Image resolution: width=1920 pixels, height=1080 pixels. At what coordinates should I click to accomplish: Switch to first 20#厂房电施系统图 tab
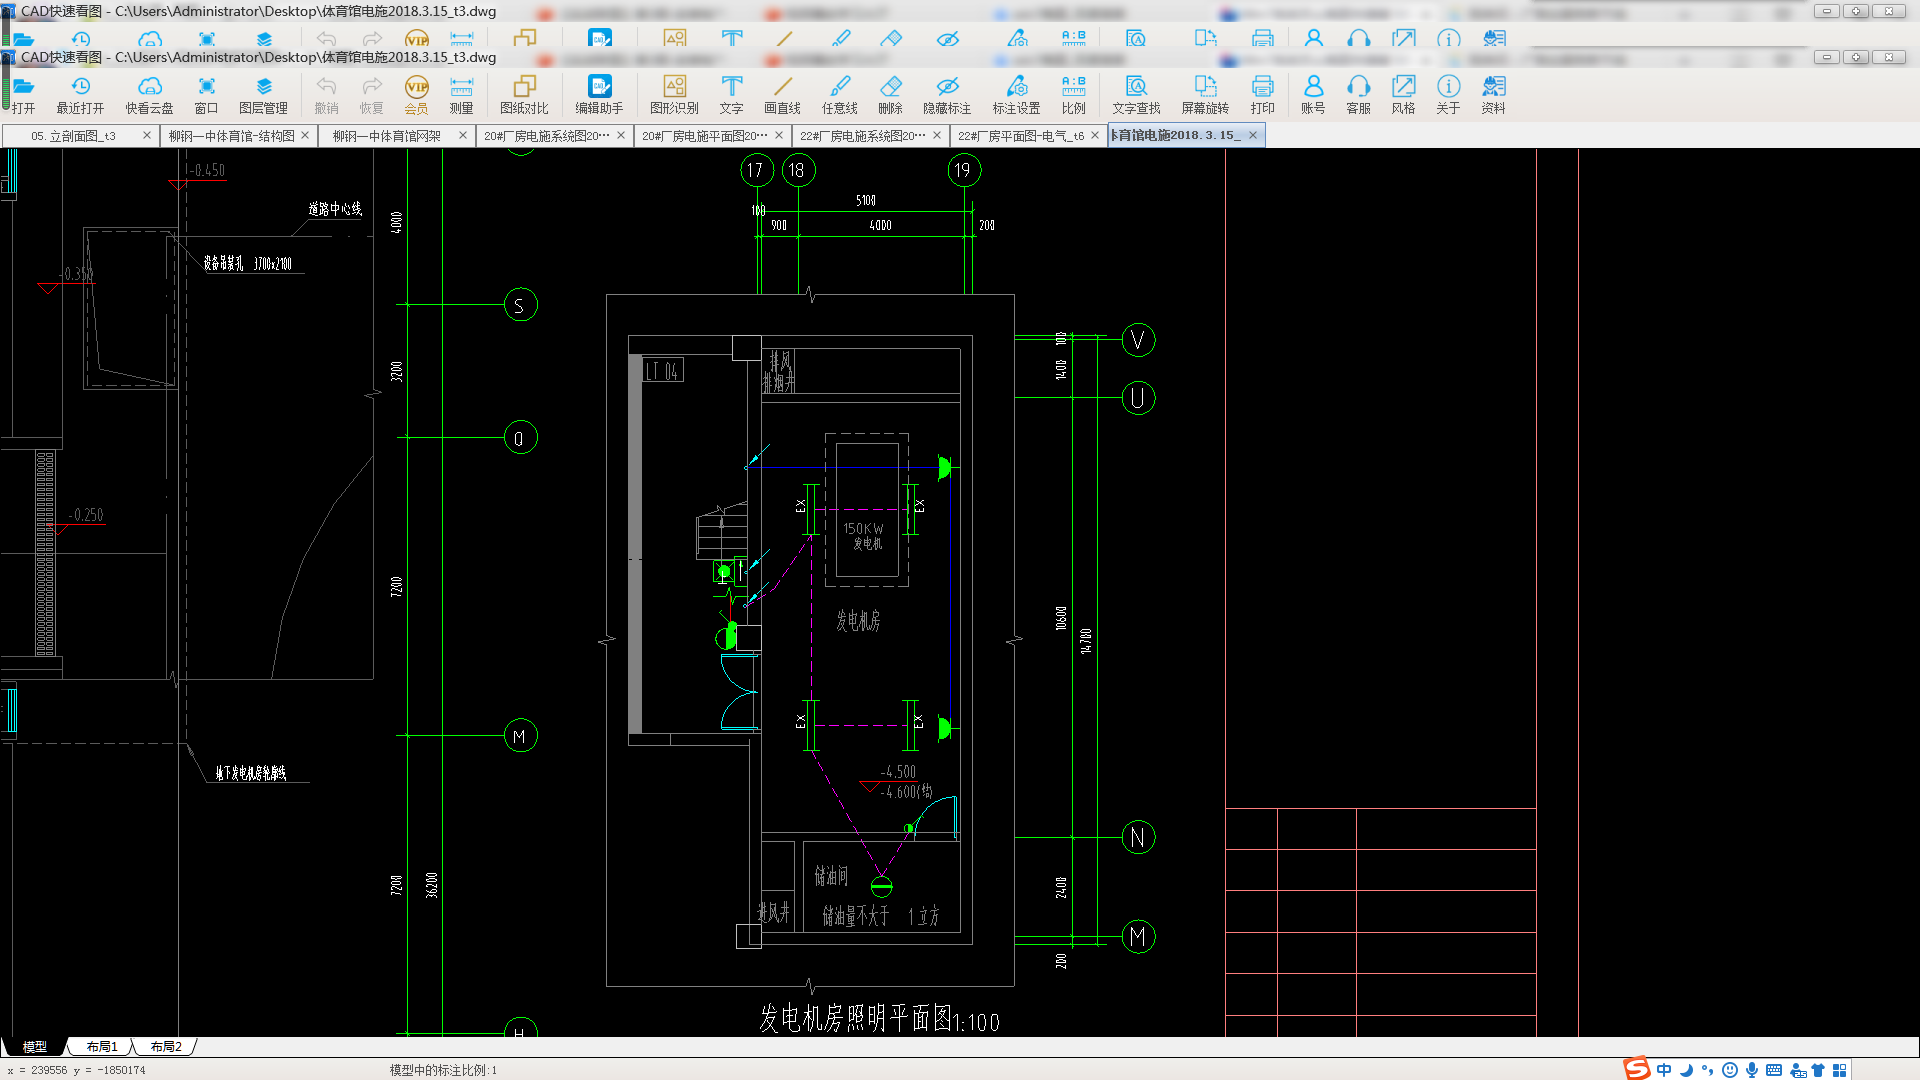coord(546,136)
